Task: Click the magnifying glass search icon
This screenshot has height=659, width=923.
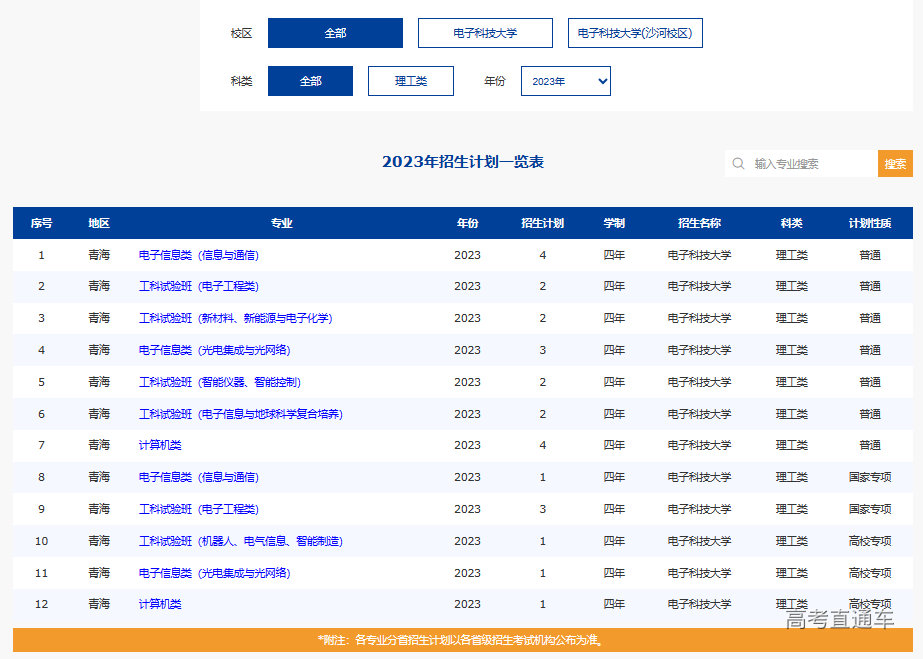Action: pos(738,163)
